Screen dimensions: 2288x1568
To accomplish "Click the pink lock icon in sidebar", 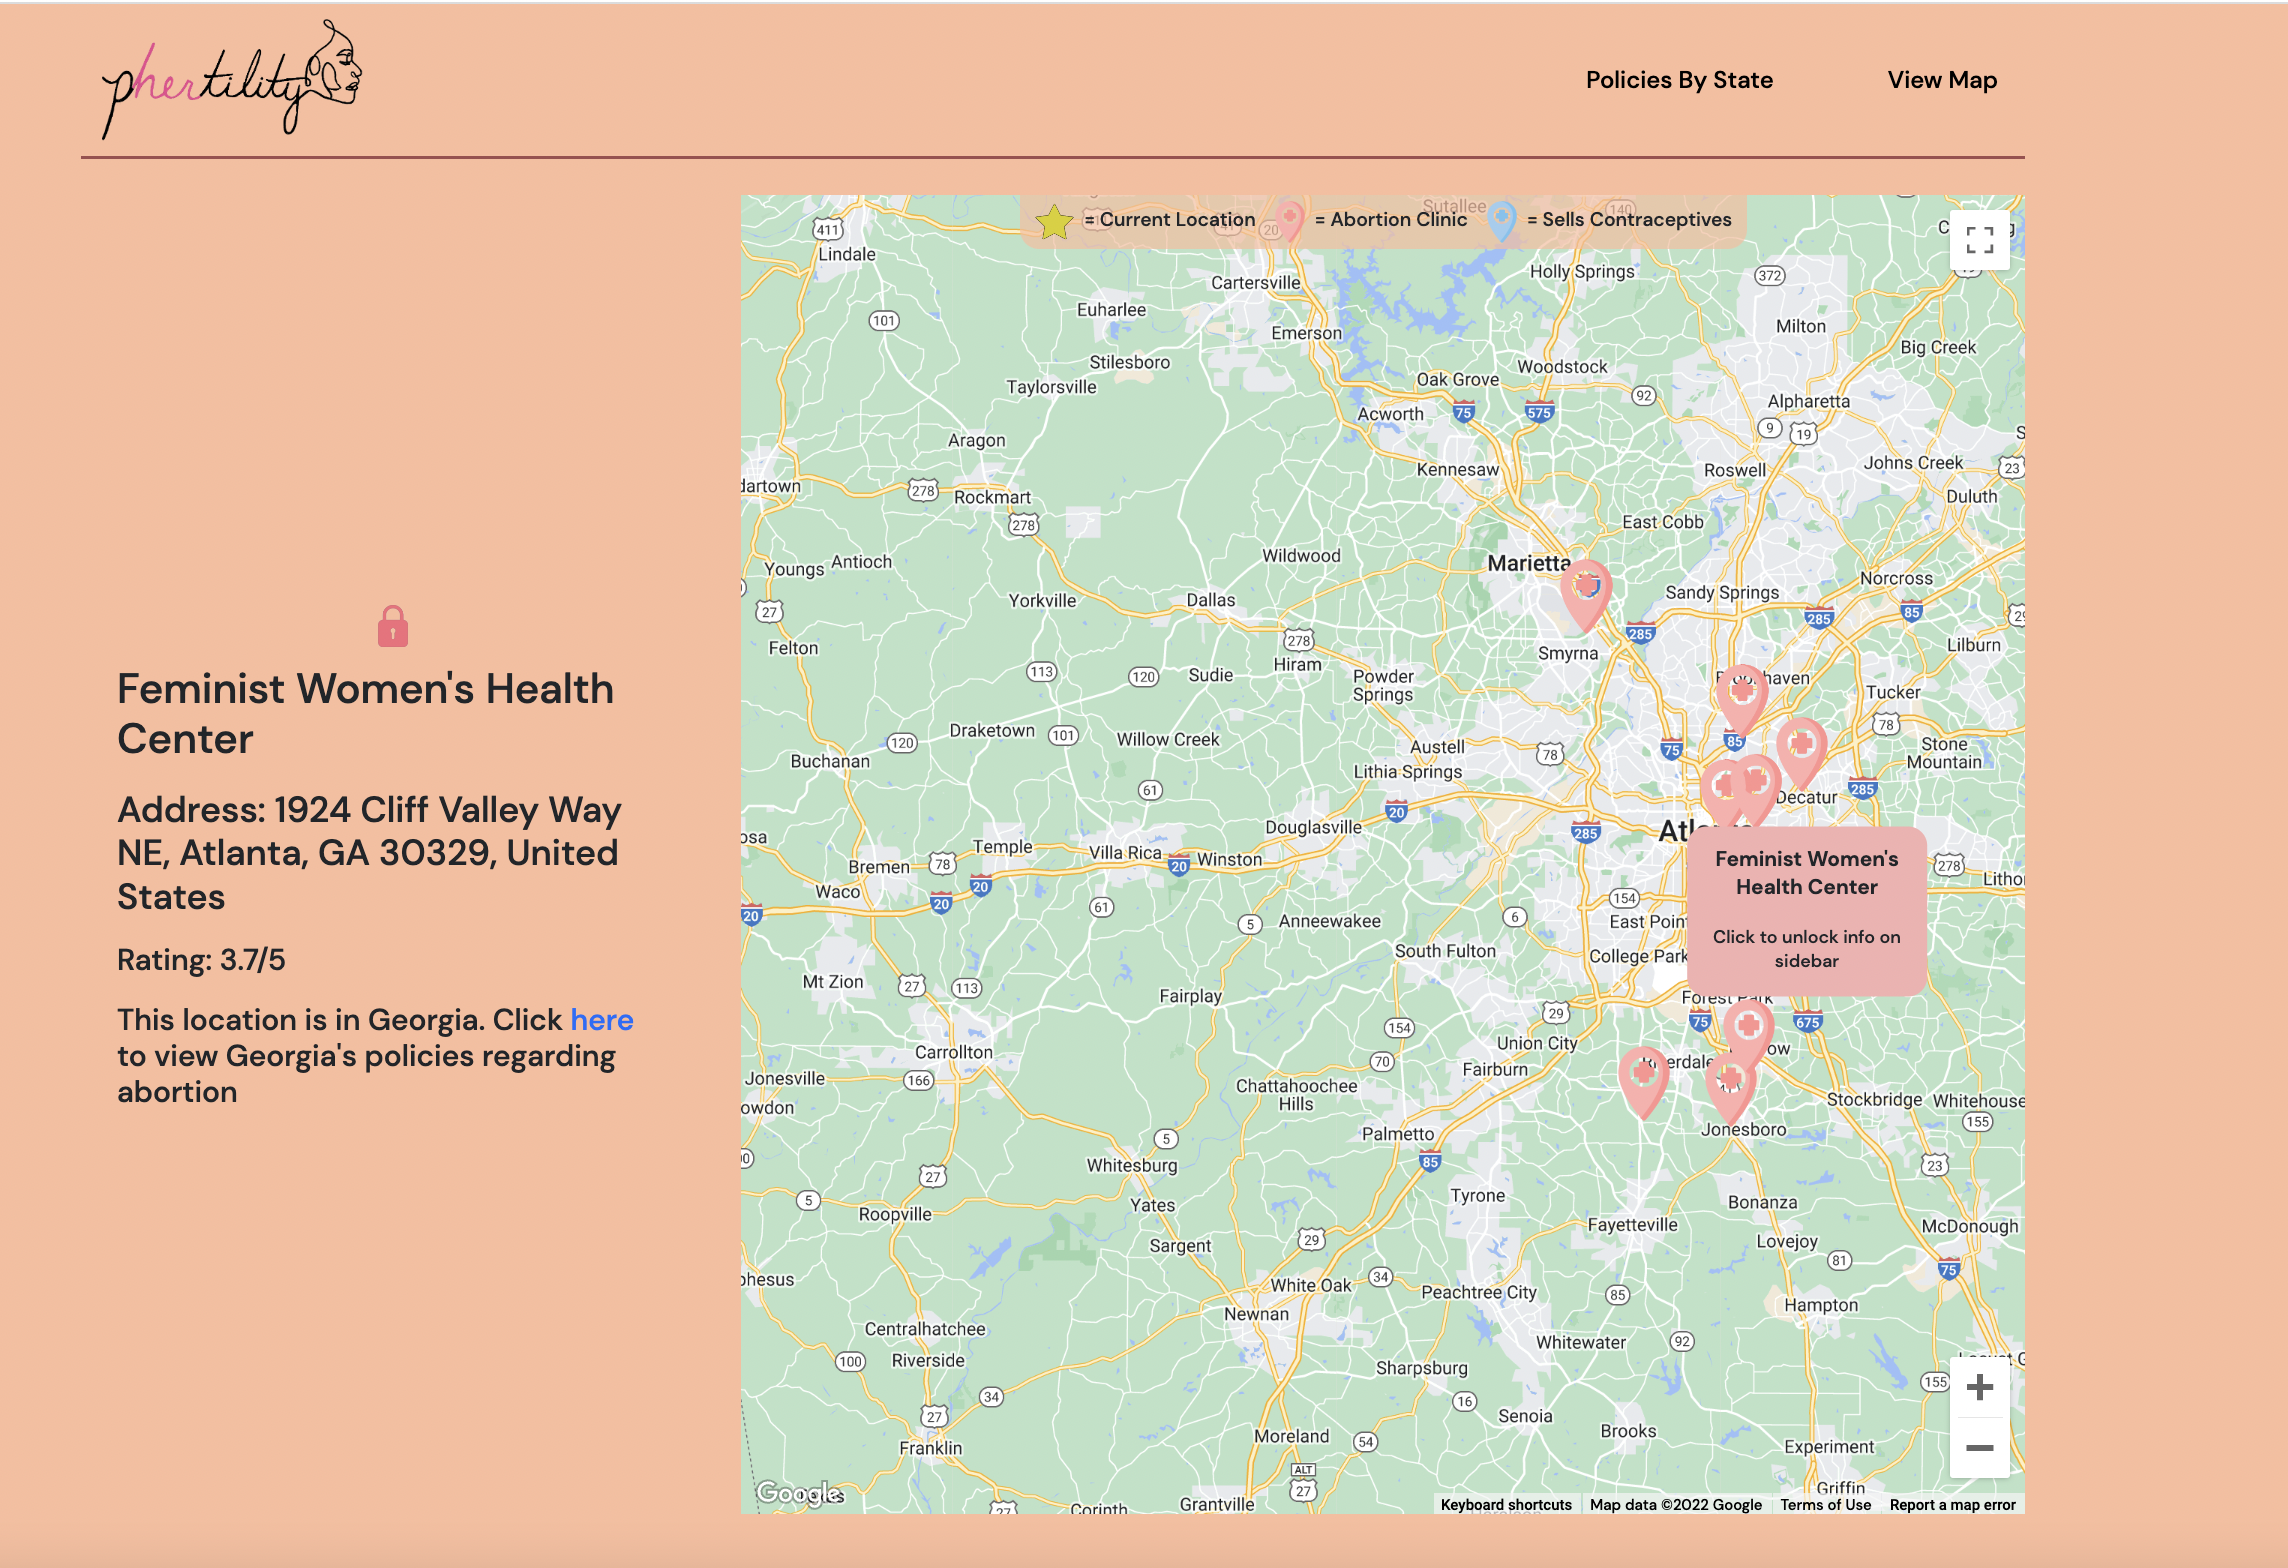I will (x=393, y=627).
